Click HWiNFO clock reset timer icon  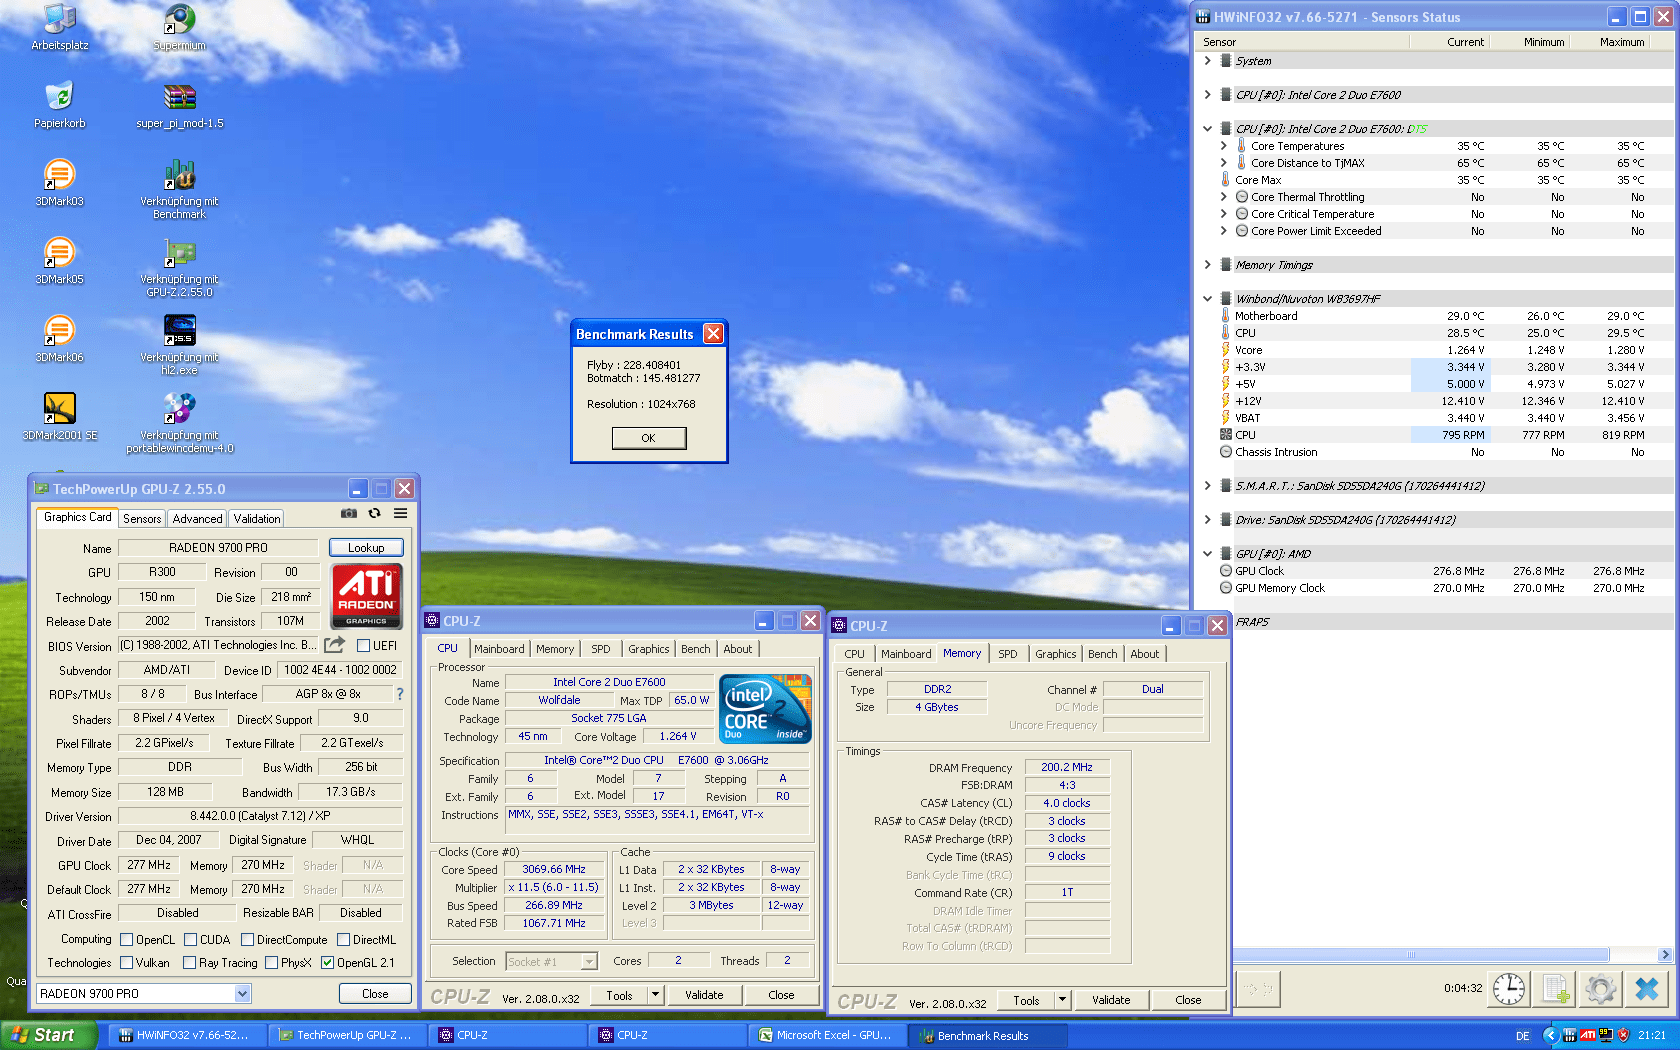pyautogui.click(x=1509, y=989)
